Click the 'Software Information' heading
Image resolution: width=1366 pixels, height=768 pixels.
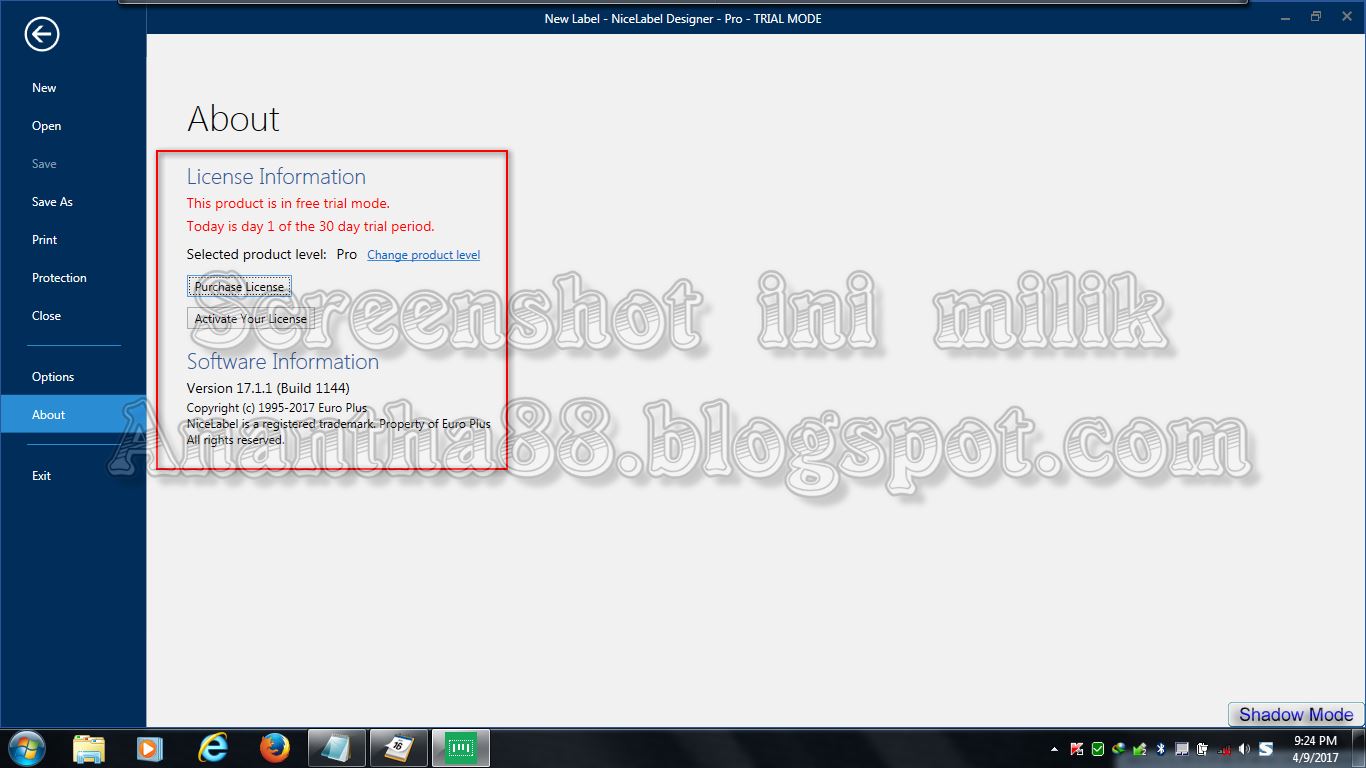tap(283, 362)
